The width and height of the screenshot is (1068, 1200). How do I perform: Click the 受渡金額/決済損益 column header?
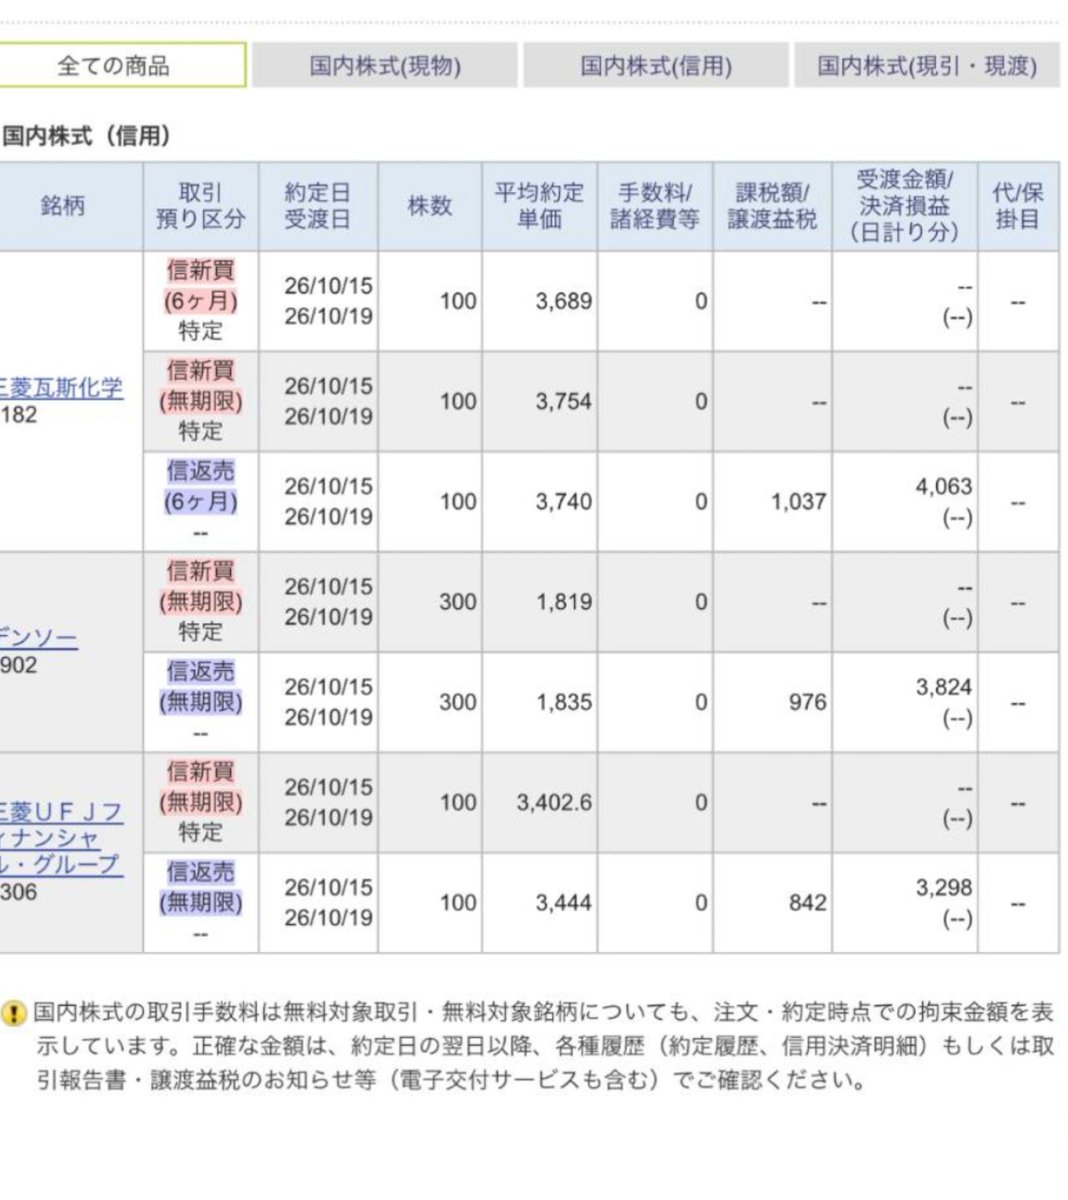pyautogui.click(x=905, y=206)
